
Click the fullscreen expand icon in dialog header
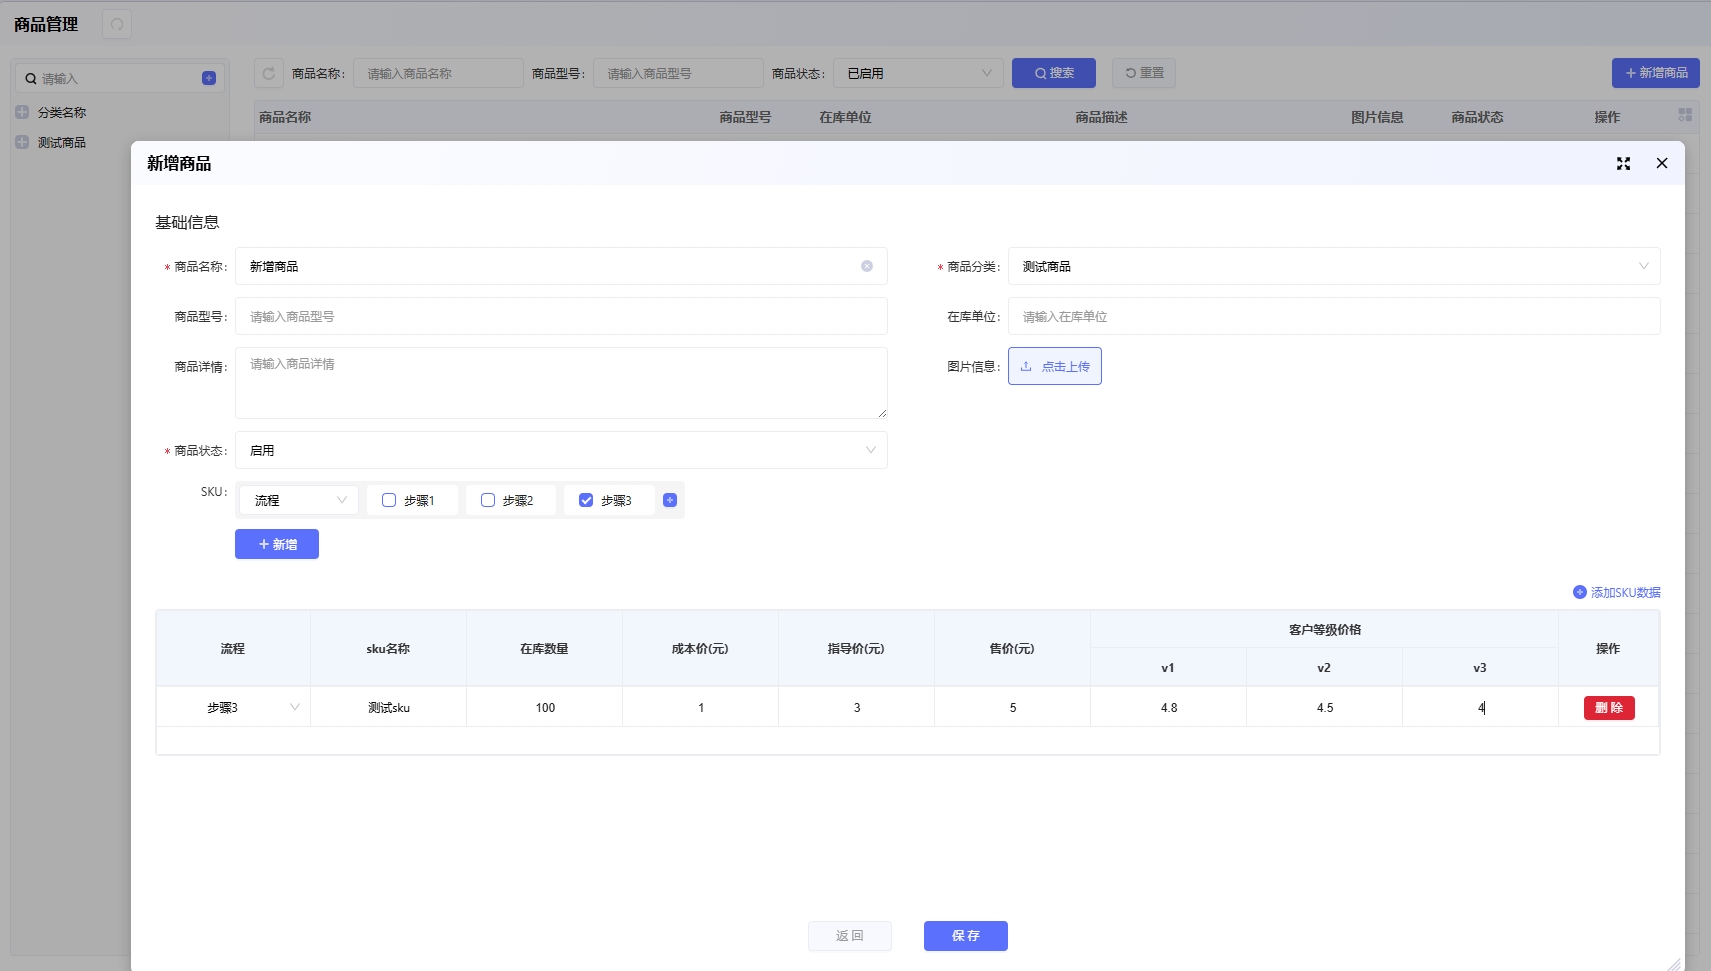point(1623,164)
